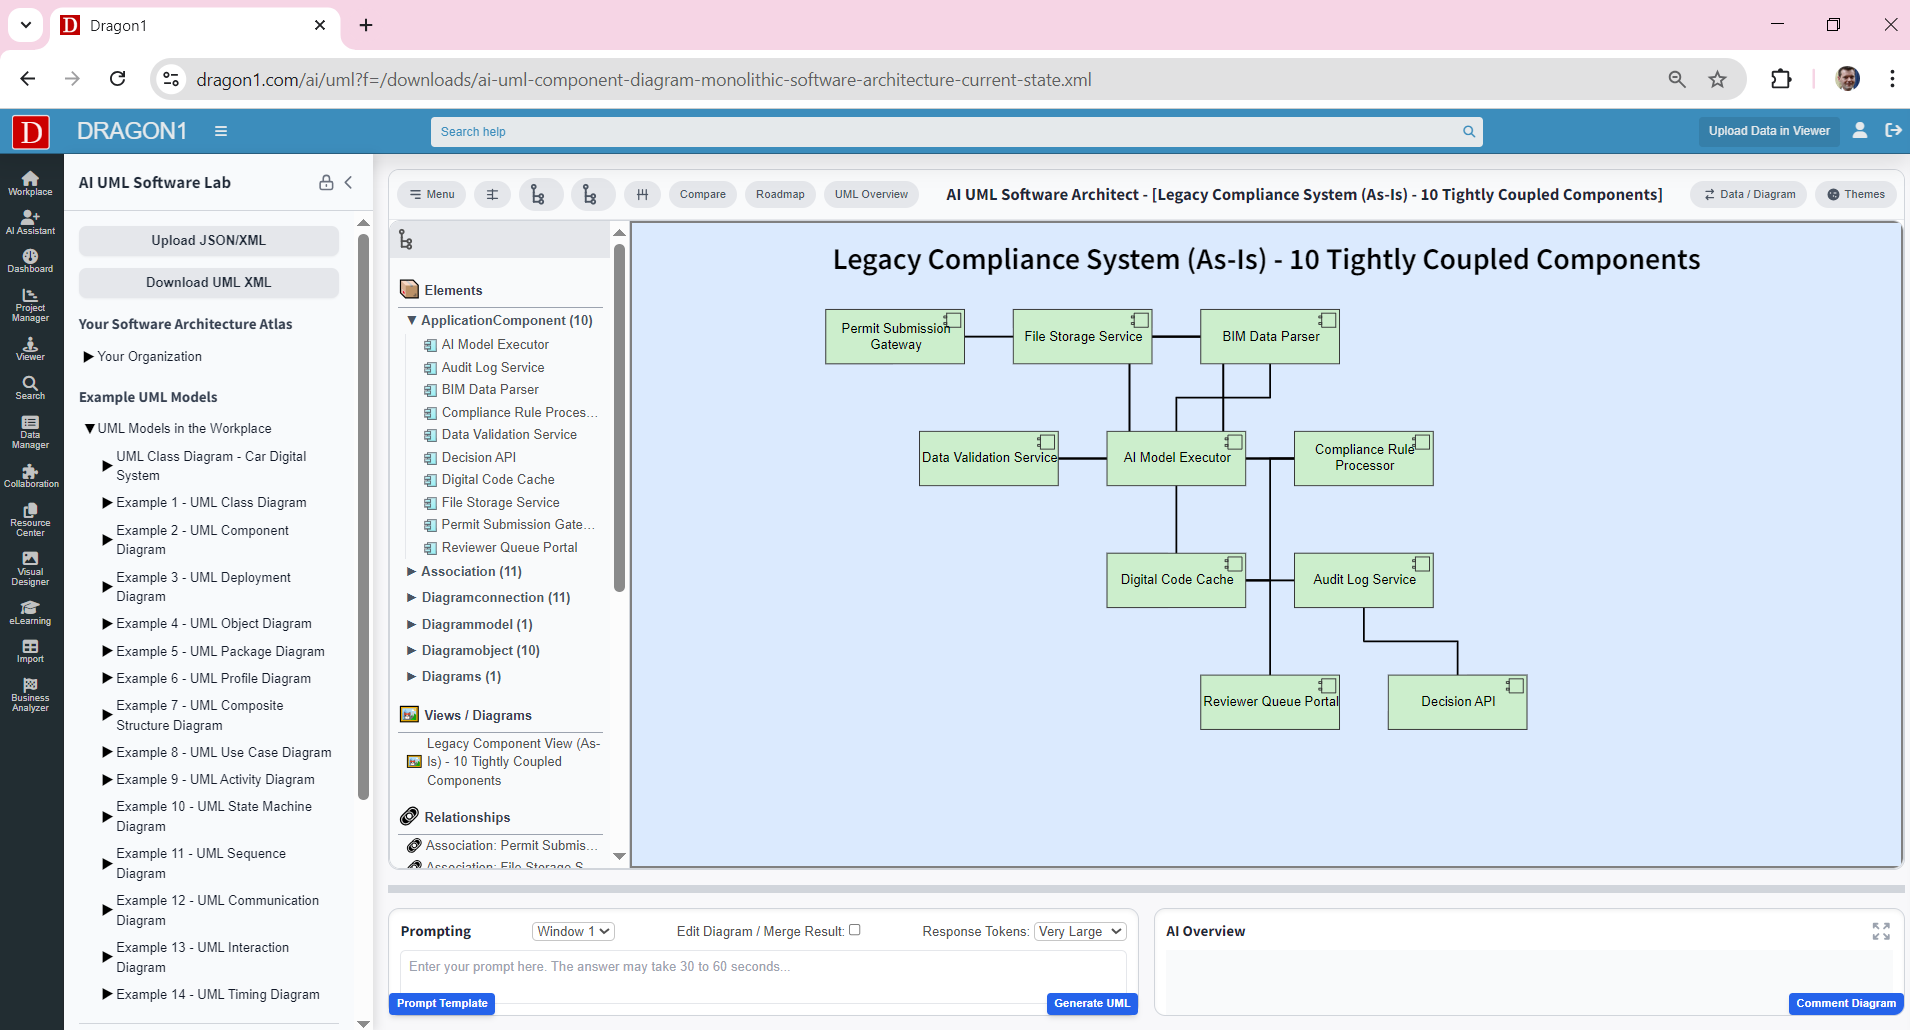Enable the Edit Diagram / Merge Result checkbox
The image size is (1910, 1030).
tap(855, 930)
